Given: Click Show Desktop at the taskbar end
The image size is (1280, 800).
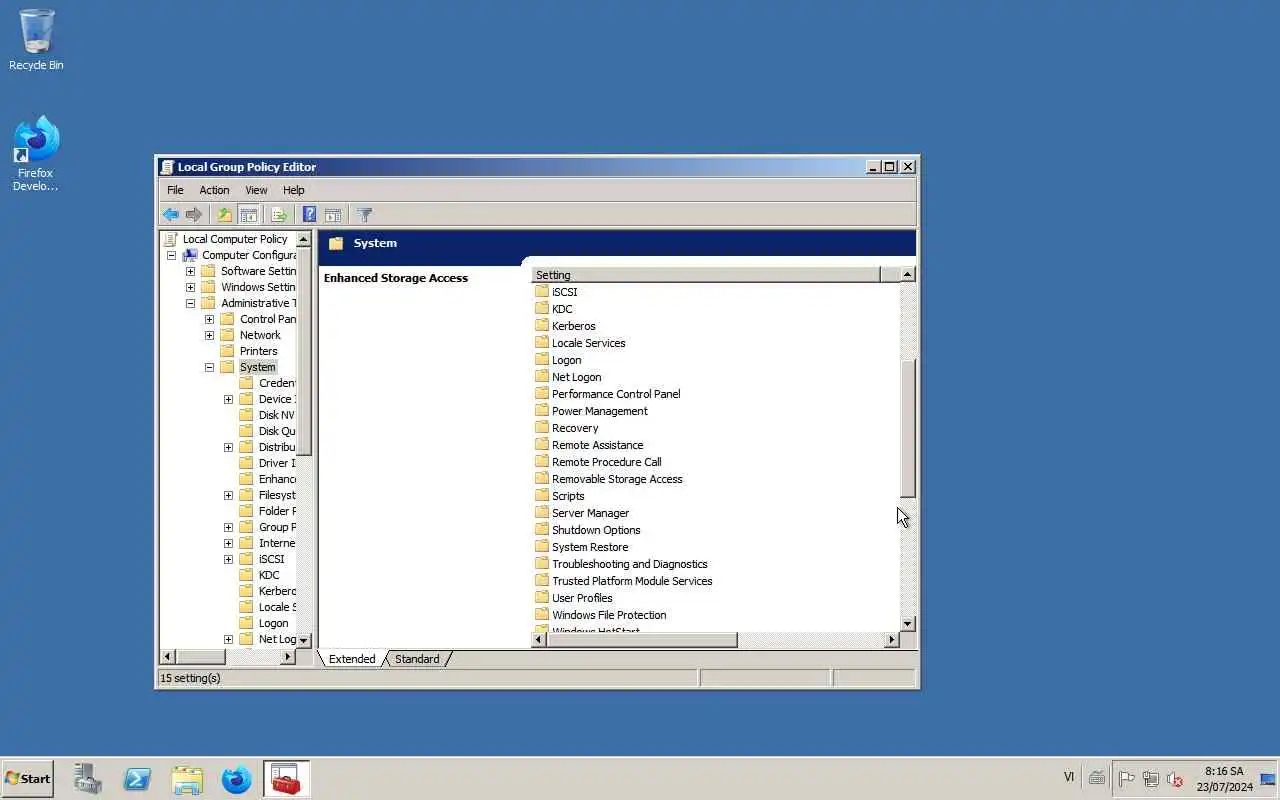Looking at the screenshot, I should 1268,779.
